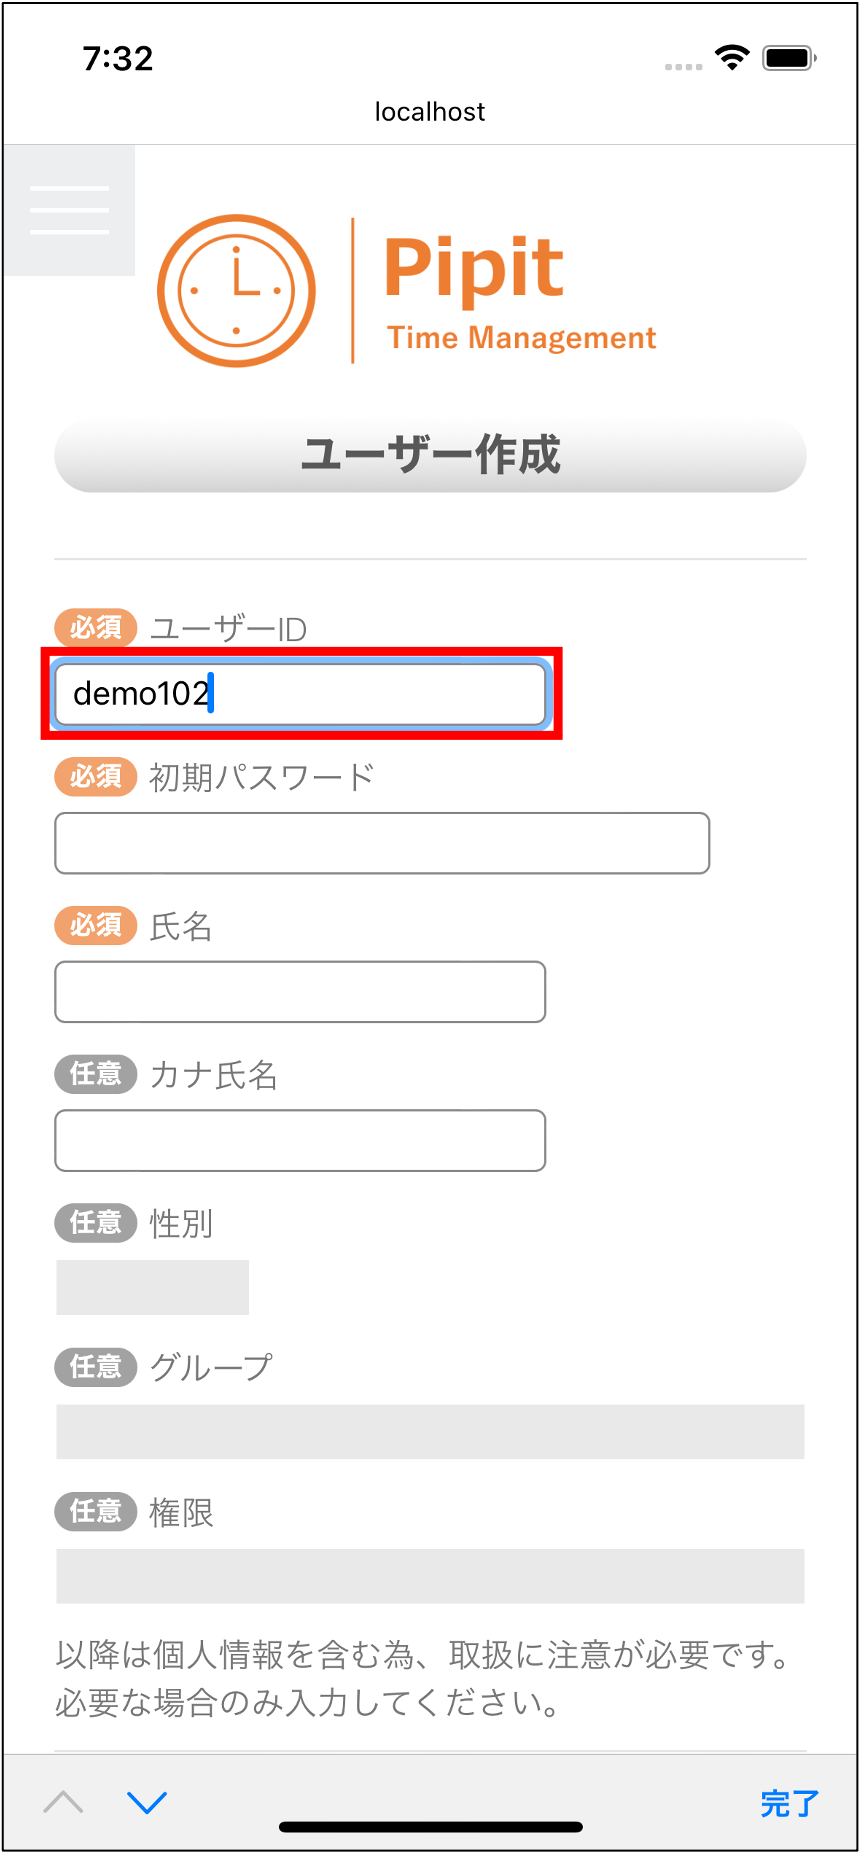The image size is (860, 1852).
Task: Focus the ユーザーID input field
Action: (x=300, y=694)
